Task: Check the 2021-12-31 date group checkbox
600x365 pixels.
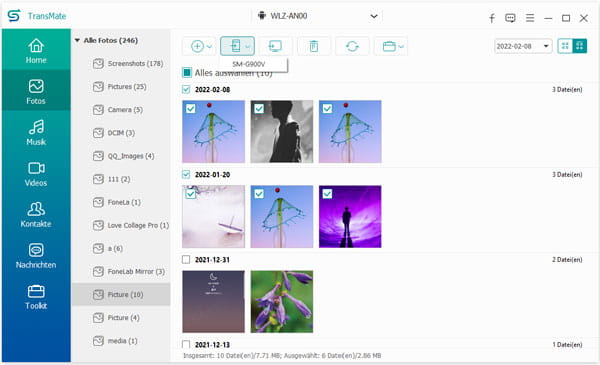Action: click(x=186, y=260)
